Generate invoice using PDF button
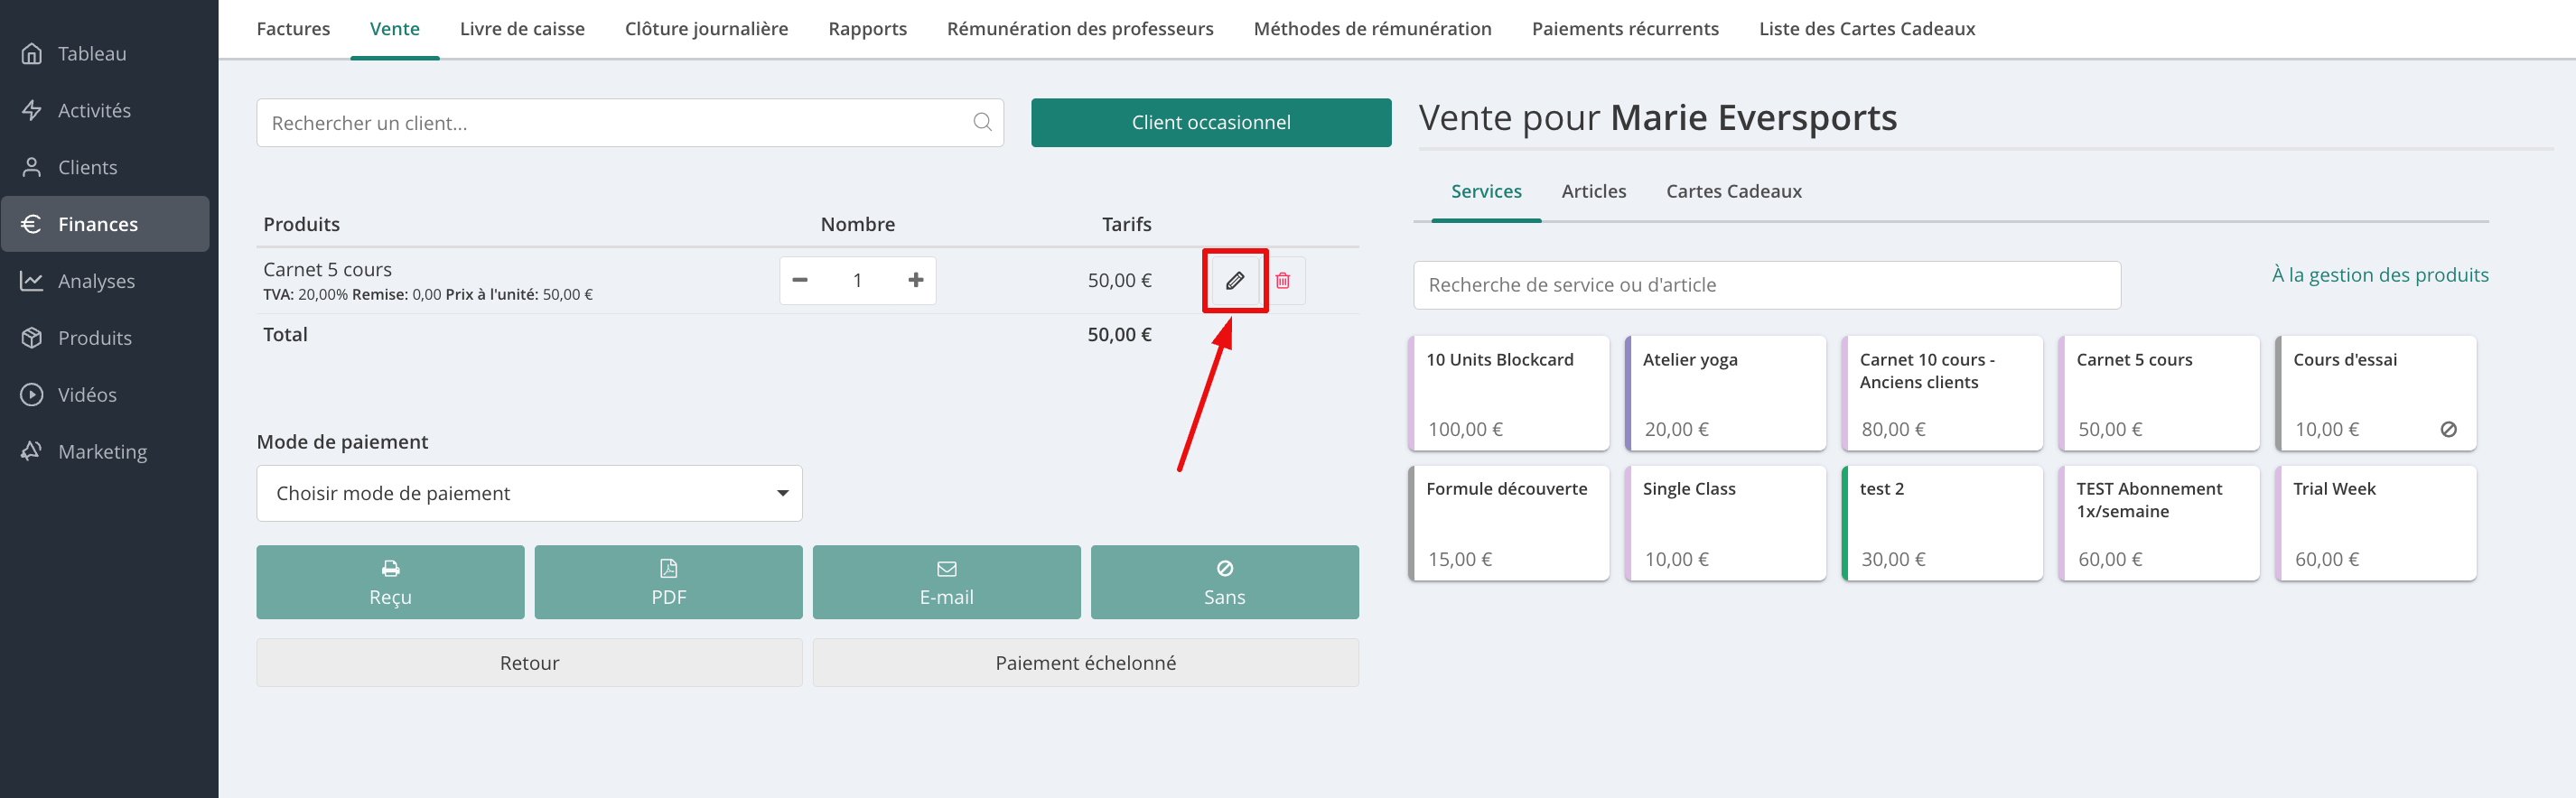Screen dimensions: 2576x798 (x=668, y=582)
